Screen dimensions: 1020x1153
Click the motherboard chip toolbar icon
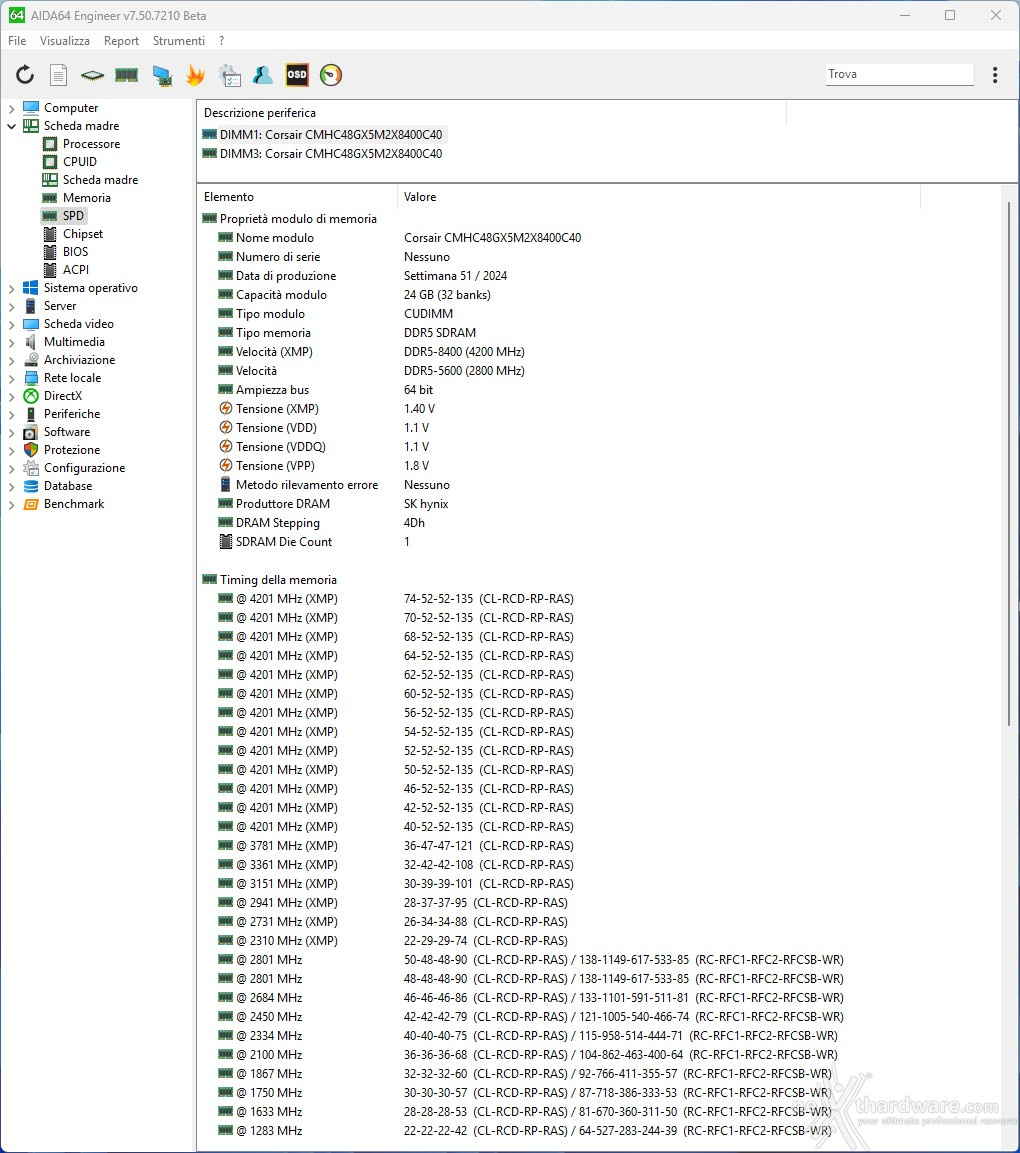click(x=93, y=75)
